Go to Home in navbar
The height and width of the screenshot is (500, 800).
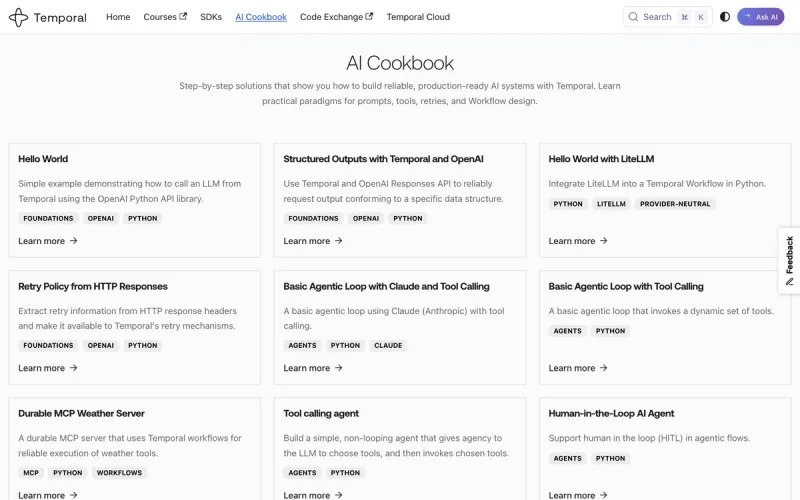click(x=118, y=17)
